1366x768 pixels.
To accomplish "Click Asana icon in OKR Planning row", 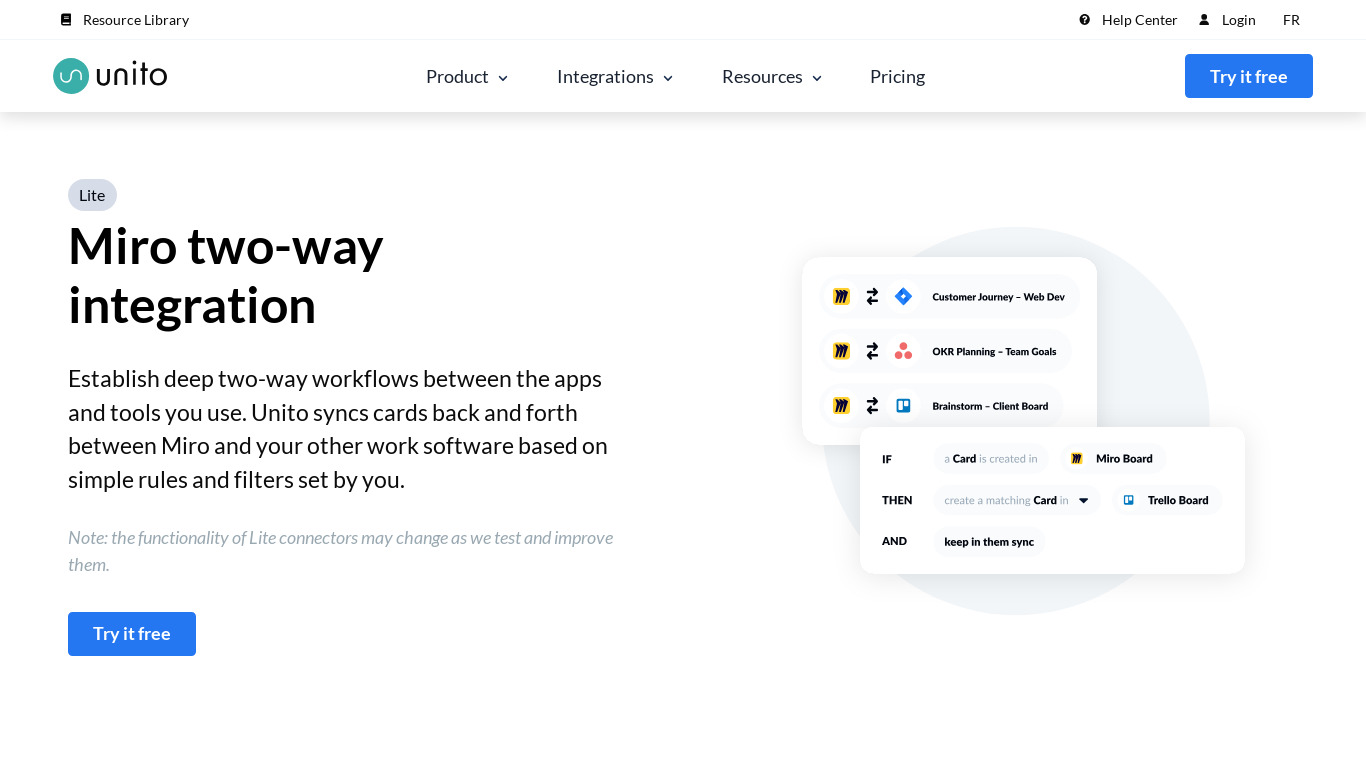I will (x=903, y=351).
